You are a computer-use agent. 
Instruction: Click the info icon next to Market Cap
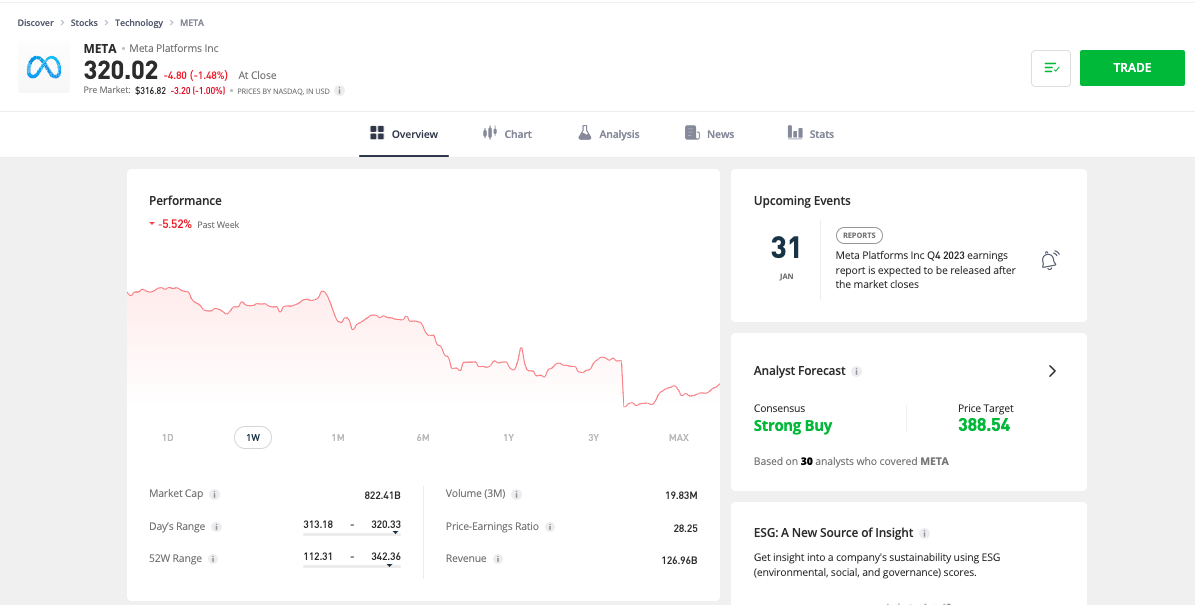click(213, 493)
